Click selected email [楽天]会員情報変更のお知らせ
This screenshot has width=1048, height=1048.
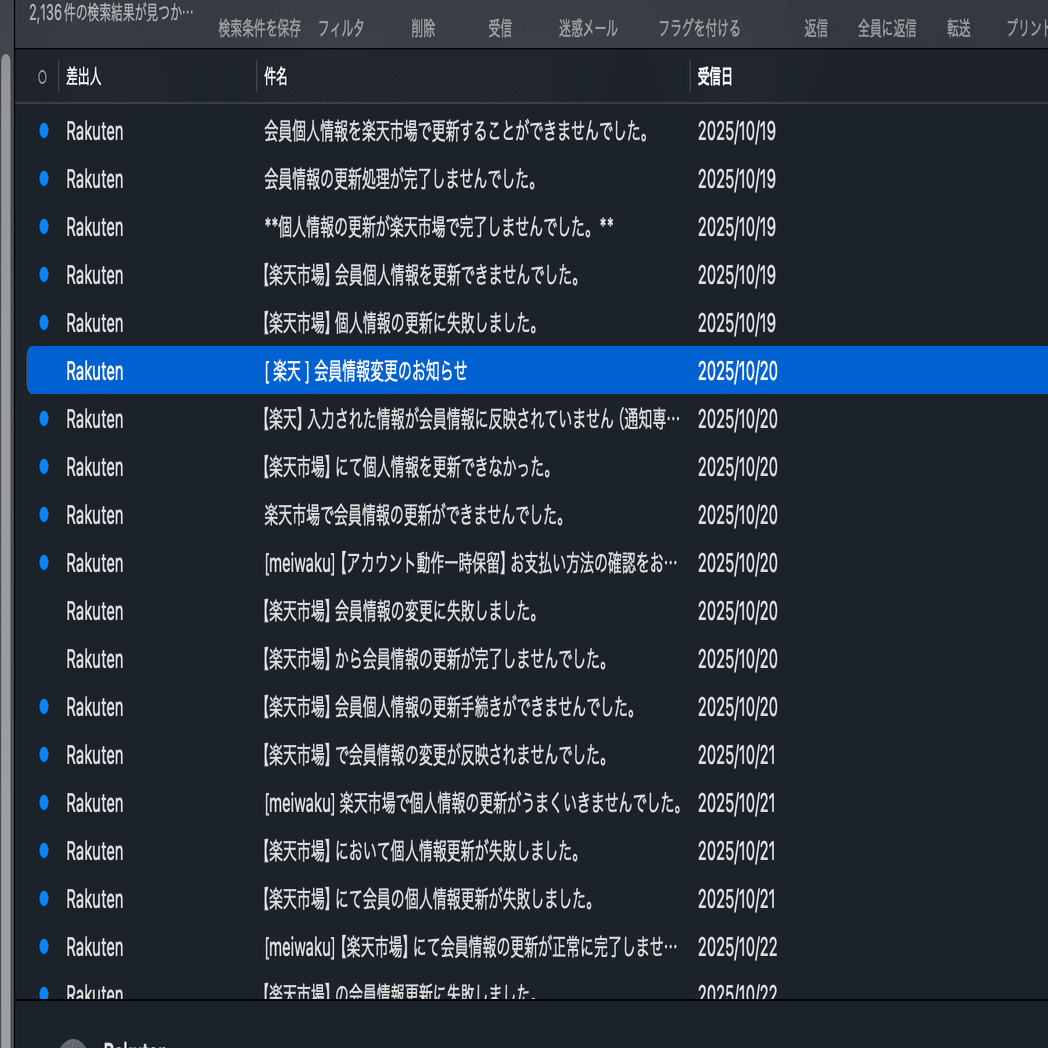click(x=537, y=370)
